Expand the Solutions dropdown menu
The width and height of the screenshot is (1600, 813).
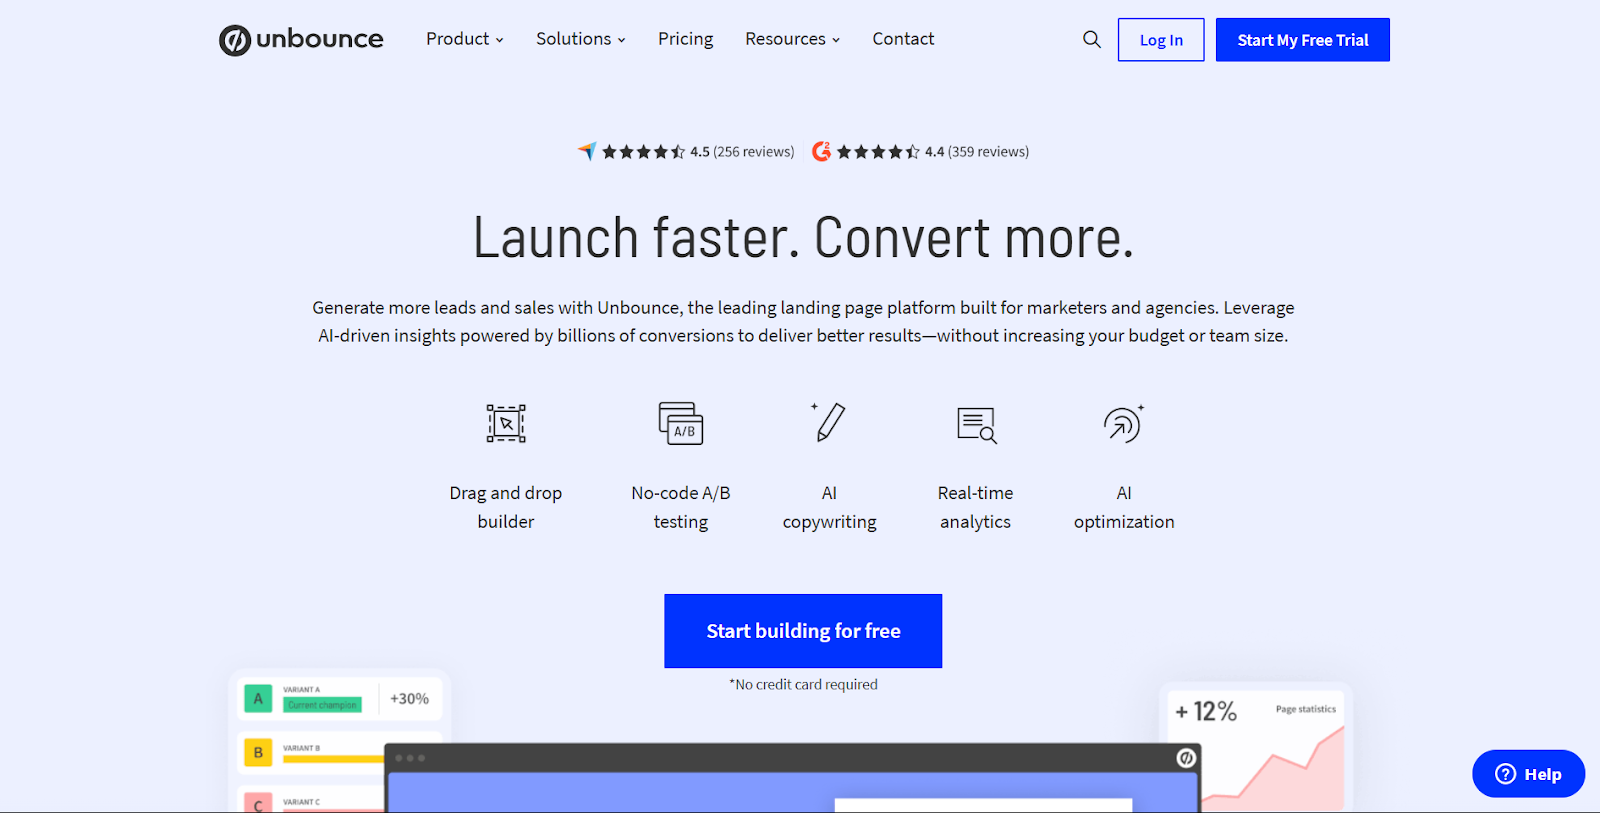(x=580, y=39)
